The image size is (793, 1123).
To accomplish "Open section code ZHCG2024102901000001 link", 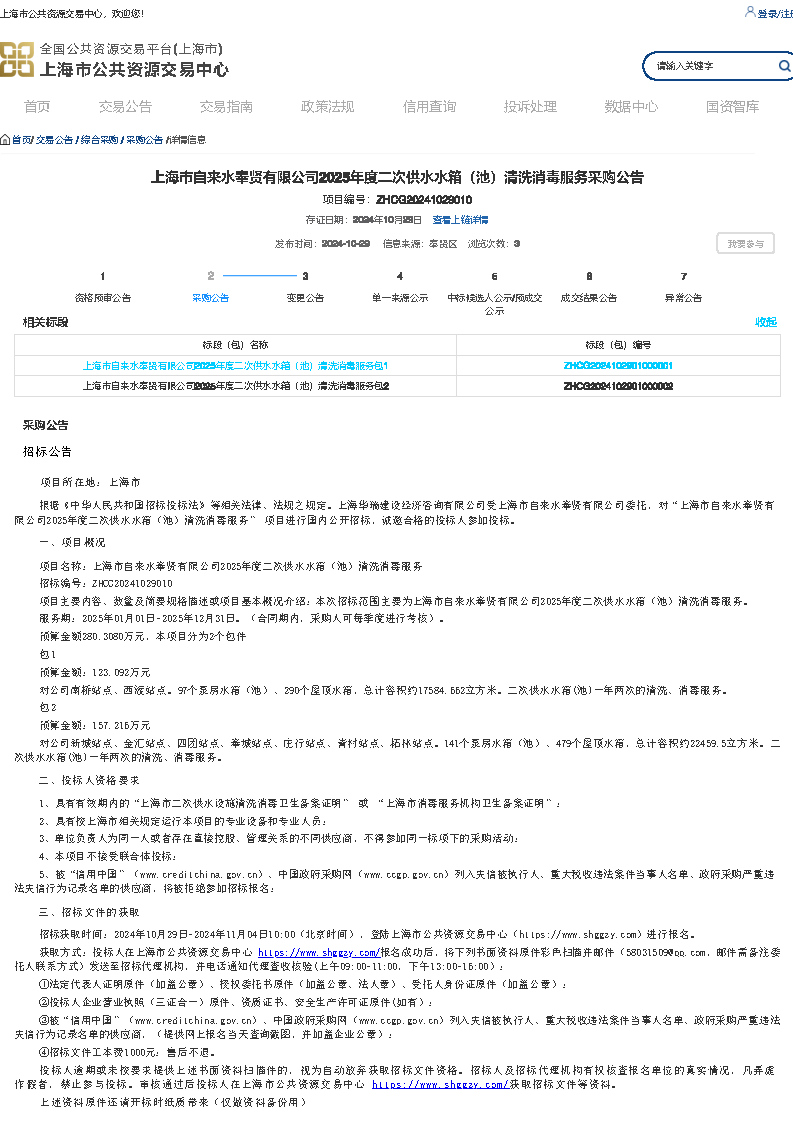I will point(617,366).
